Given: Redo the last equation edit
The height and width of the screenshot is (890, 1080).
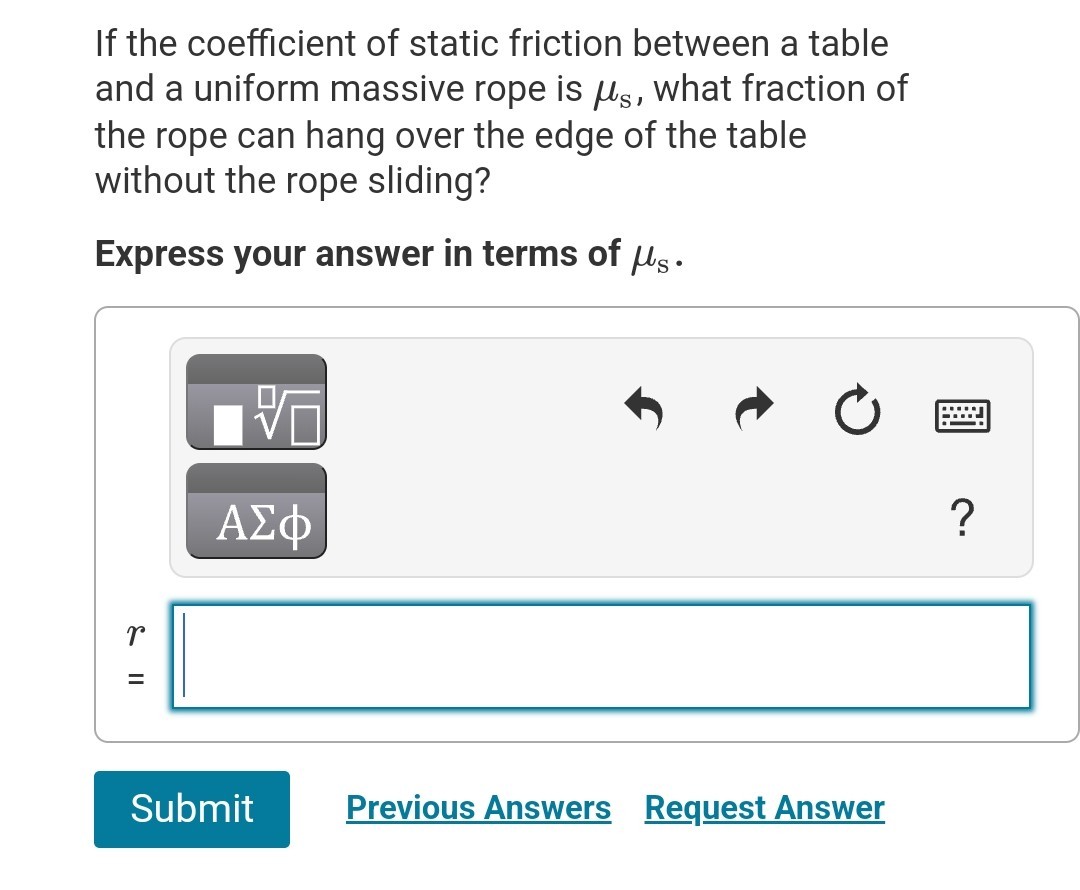Looking at the screenshot, I should pos(752,410).
